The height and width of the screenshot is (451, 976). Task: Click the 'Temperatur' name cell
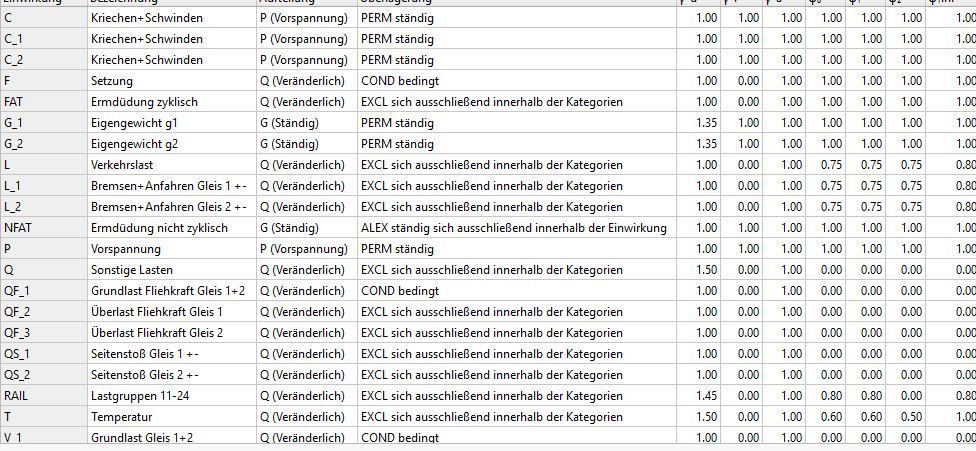pyautogui.click(x=172, y=417)
